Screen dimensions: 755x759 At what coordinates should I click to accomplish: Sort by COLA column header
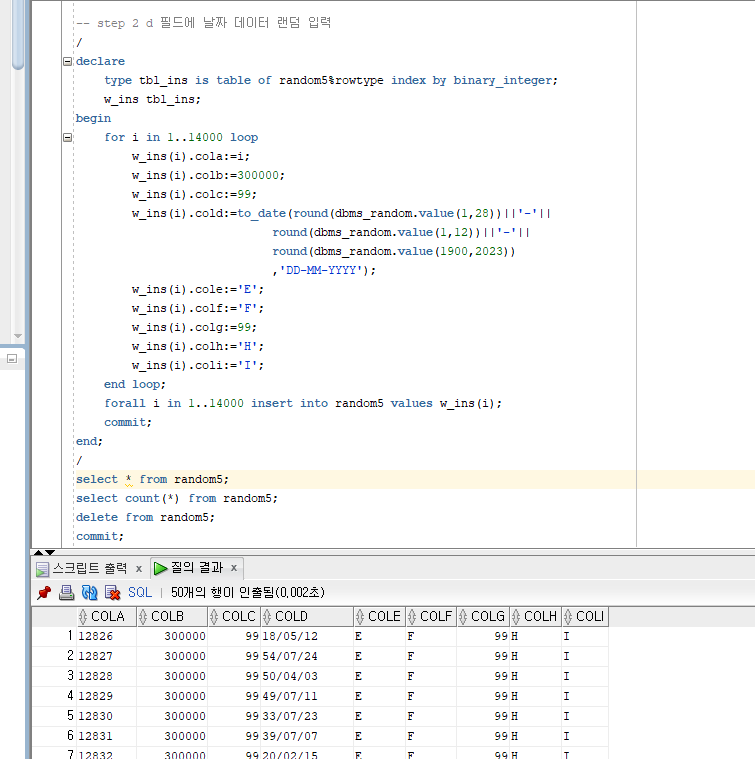[107, 616]
